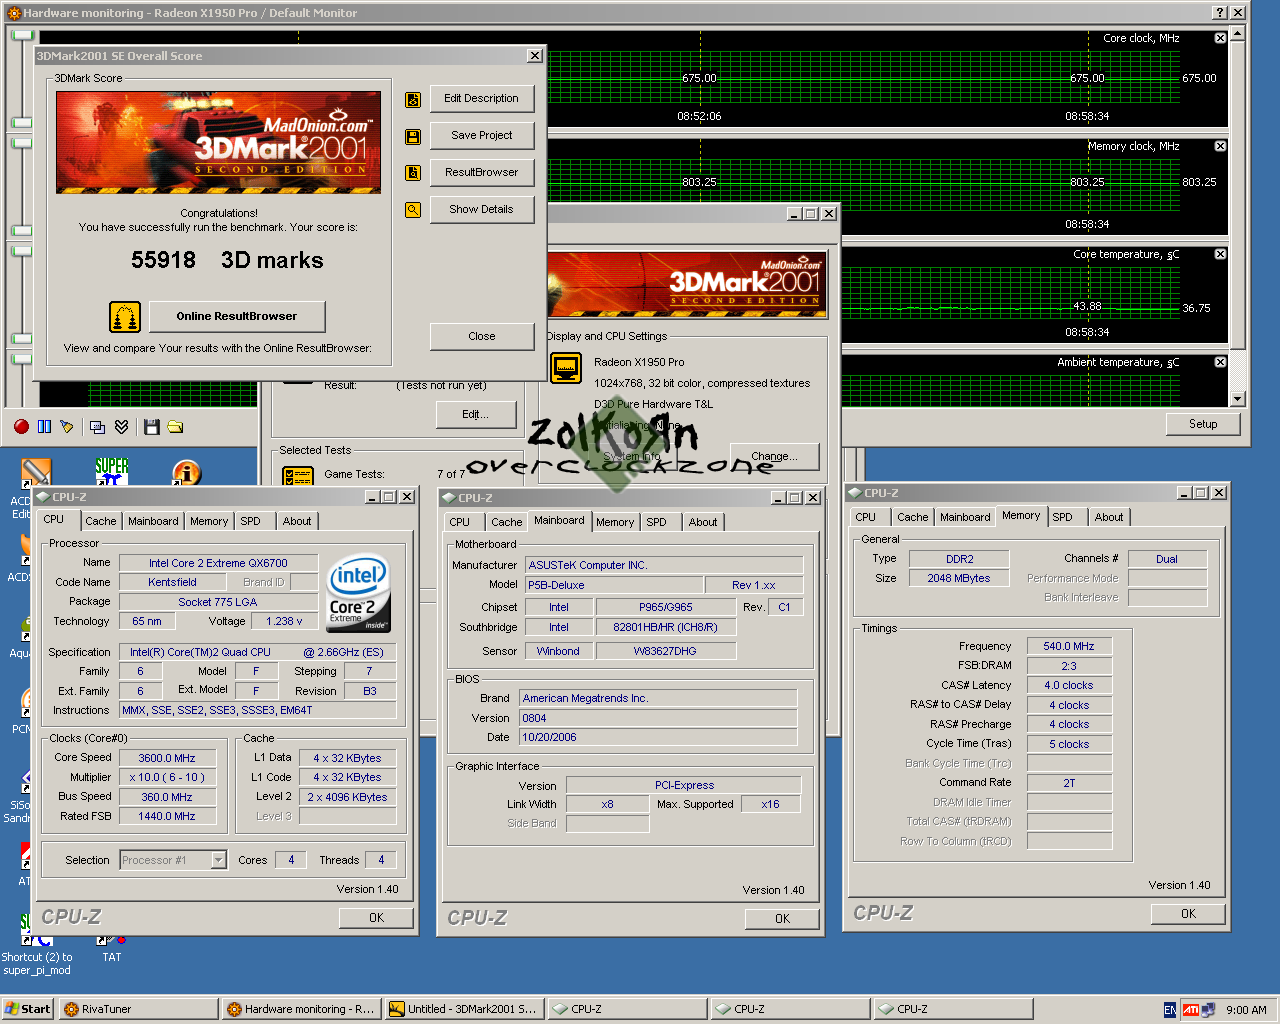Start logging with the red record icon
This screenshot has height=1024, width=1280.
click(x=21, y=427)
